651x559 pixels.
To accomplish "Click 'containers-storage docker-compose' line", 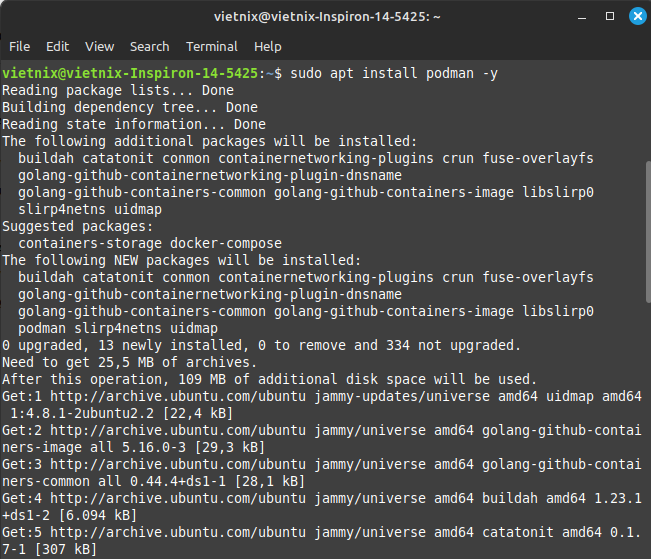I will [x=150, y=244].
